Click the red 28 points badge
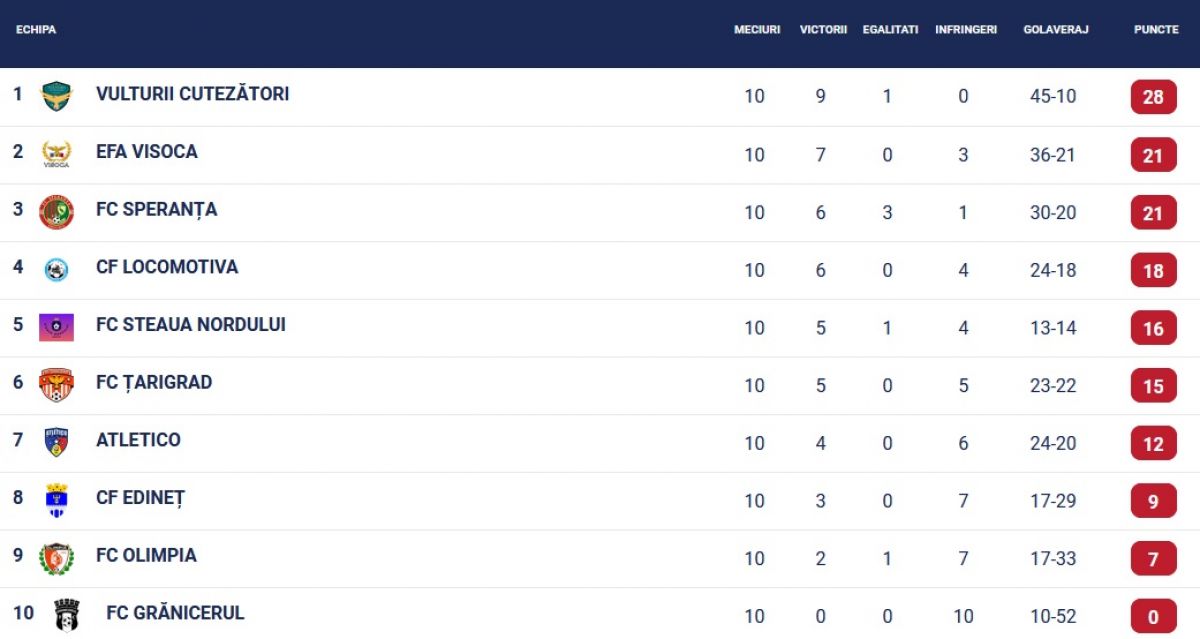The width and height of the screenshot is (1200, 639). coord(1153,97)
